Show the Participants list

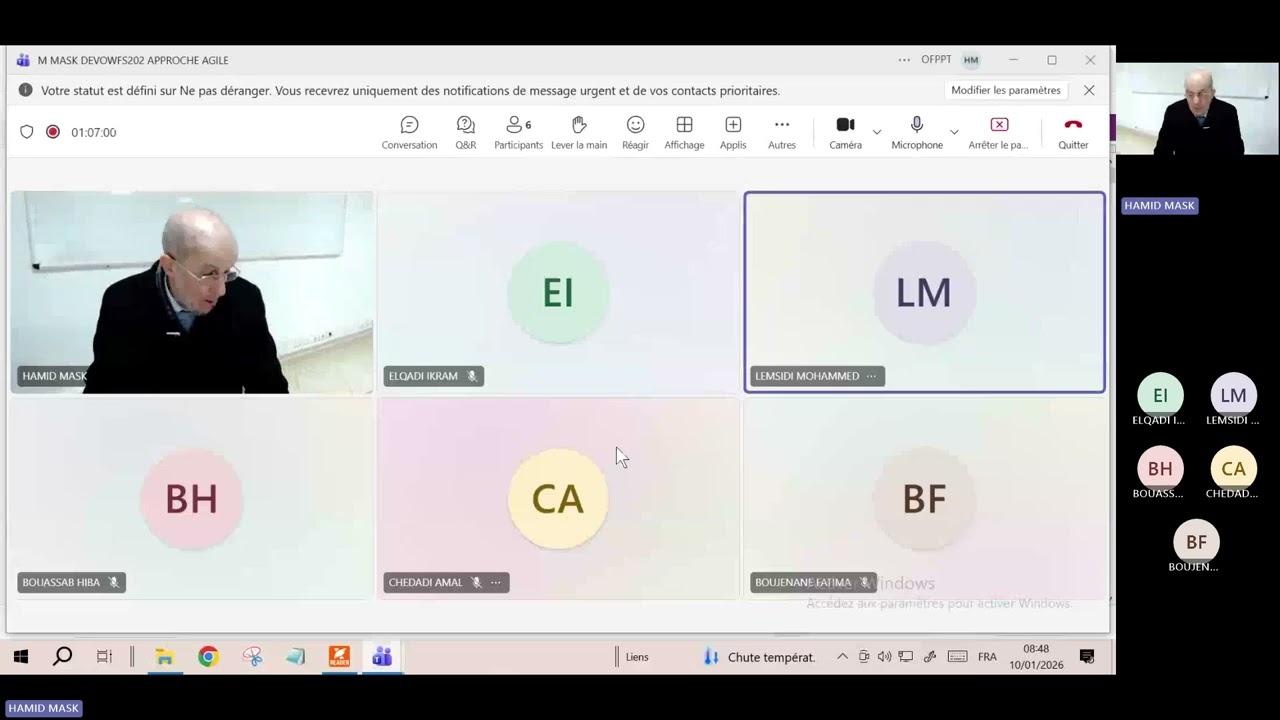pos(518,132)
